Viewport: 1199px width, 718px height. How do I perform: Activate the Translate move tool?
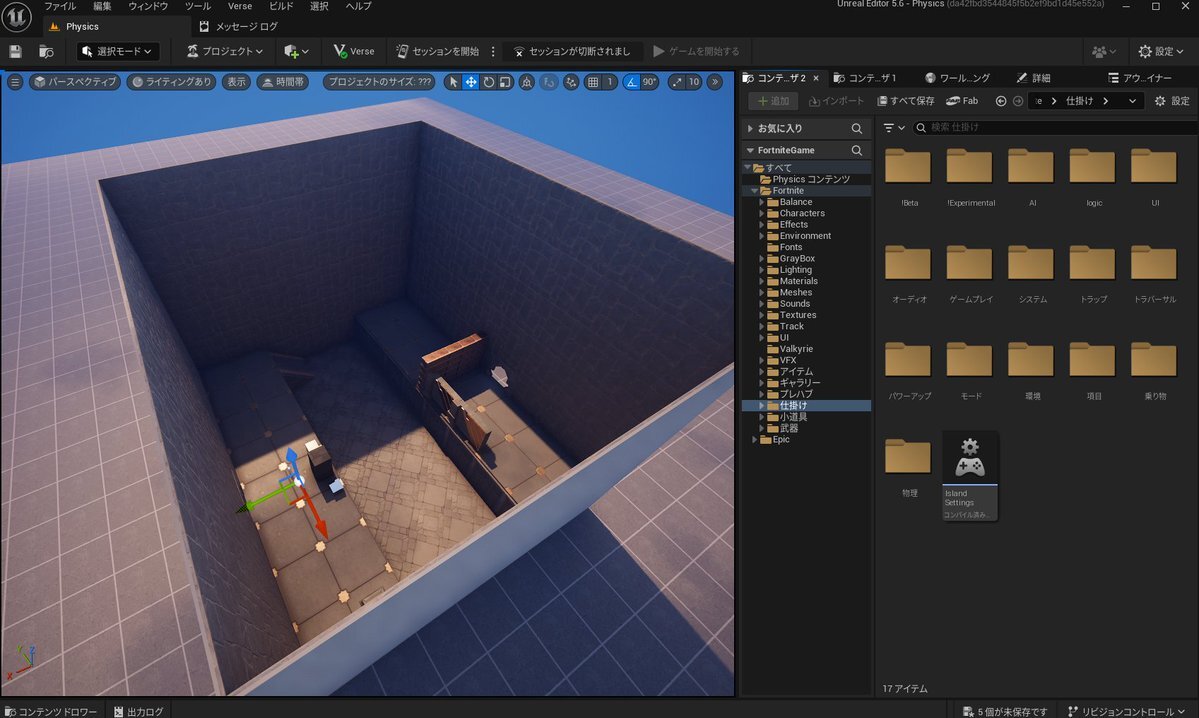click(471, 82)
